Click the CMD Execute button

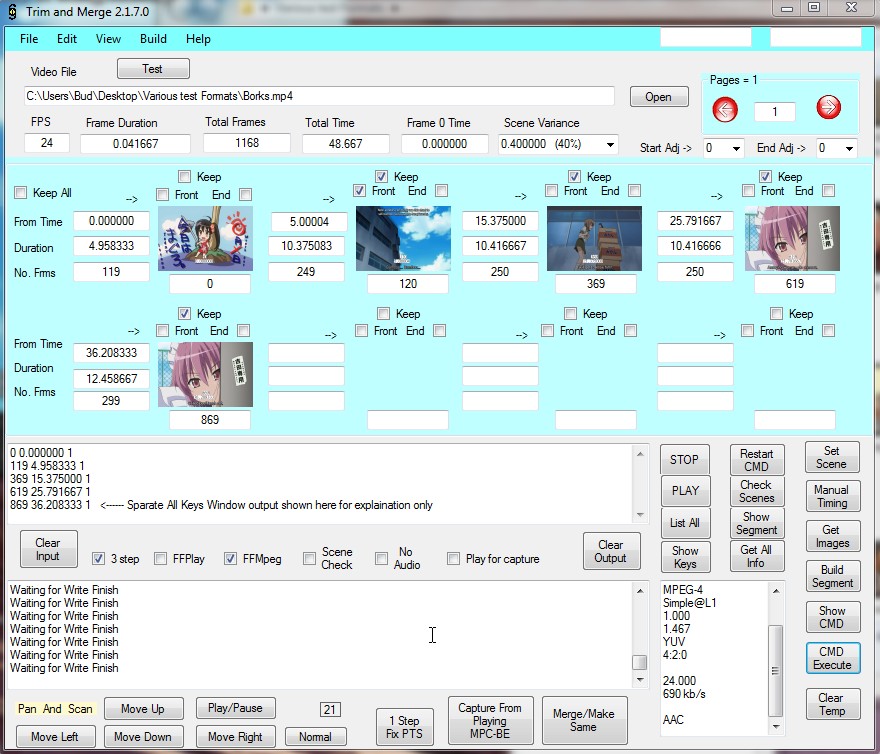pos(832,658)
